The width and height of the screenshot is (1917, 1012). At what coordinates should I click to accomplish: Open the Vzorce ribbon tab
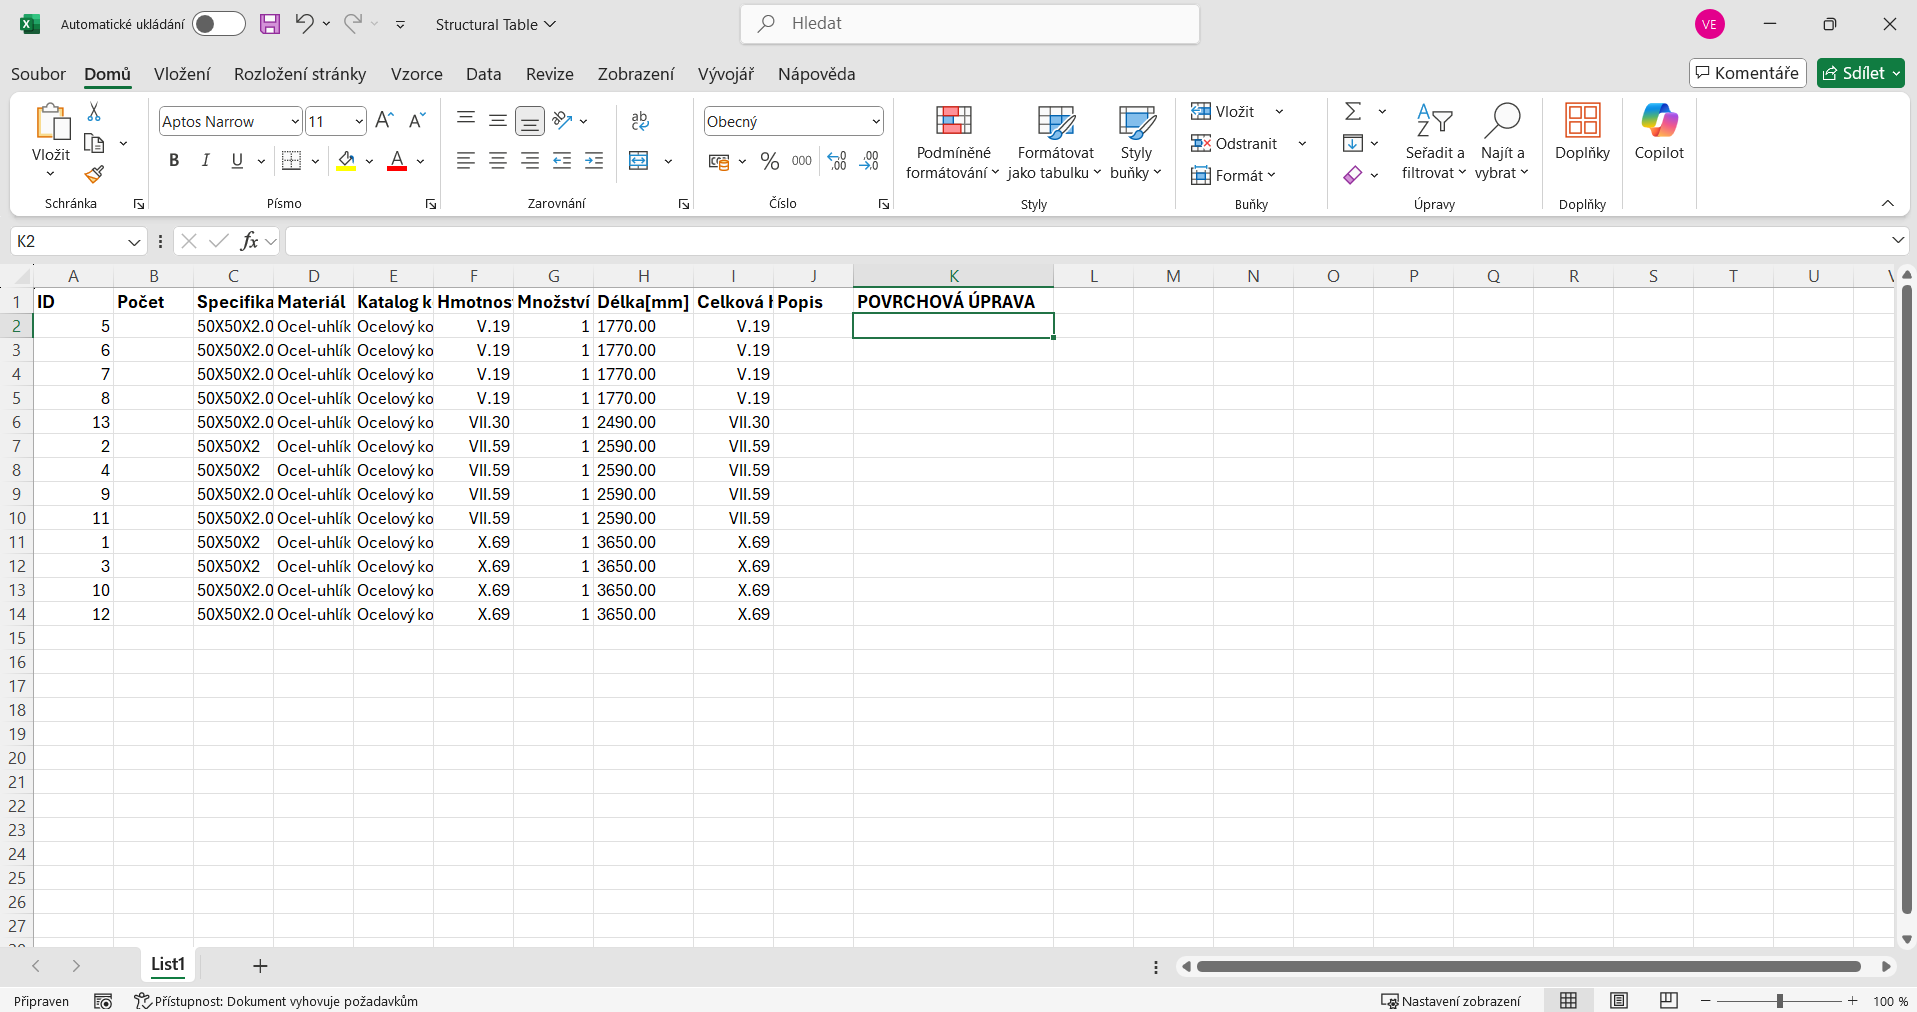pyautogui.click(x=417, y=74)
